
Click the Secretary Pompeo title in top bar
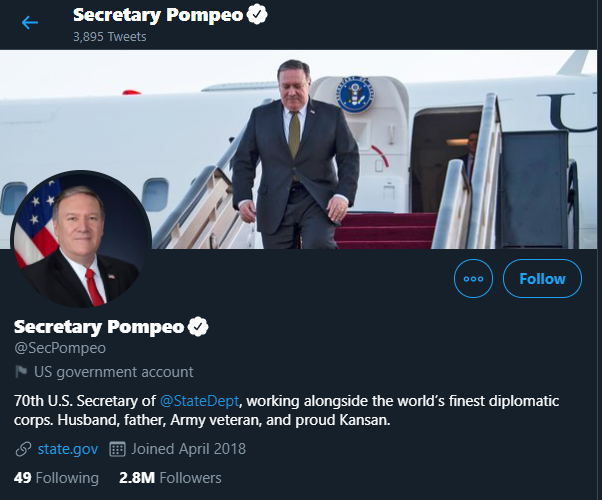[158, 16]
